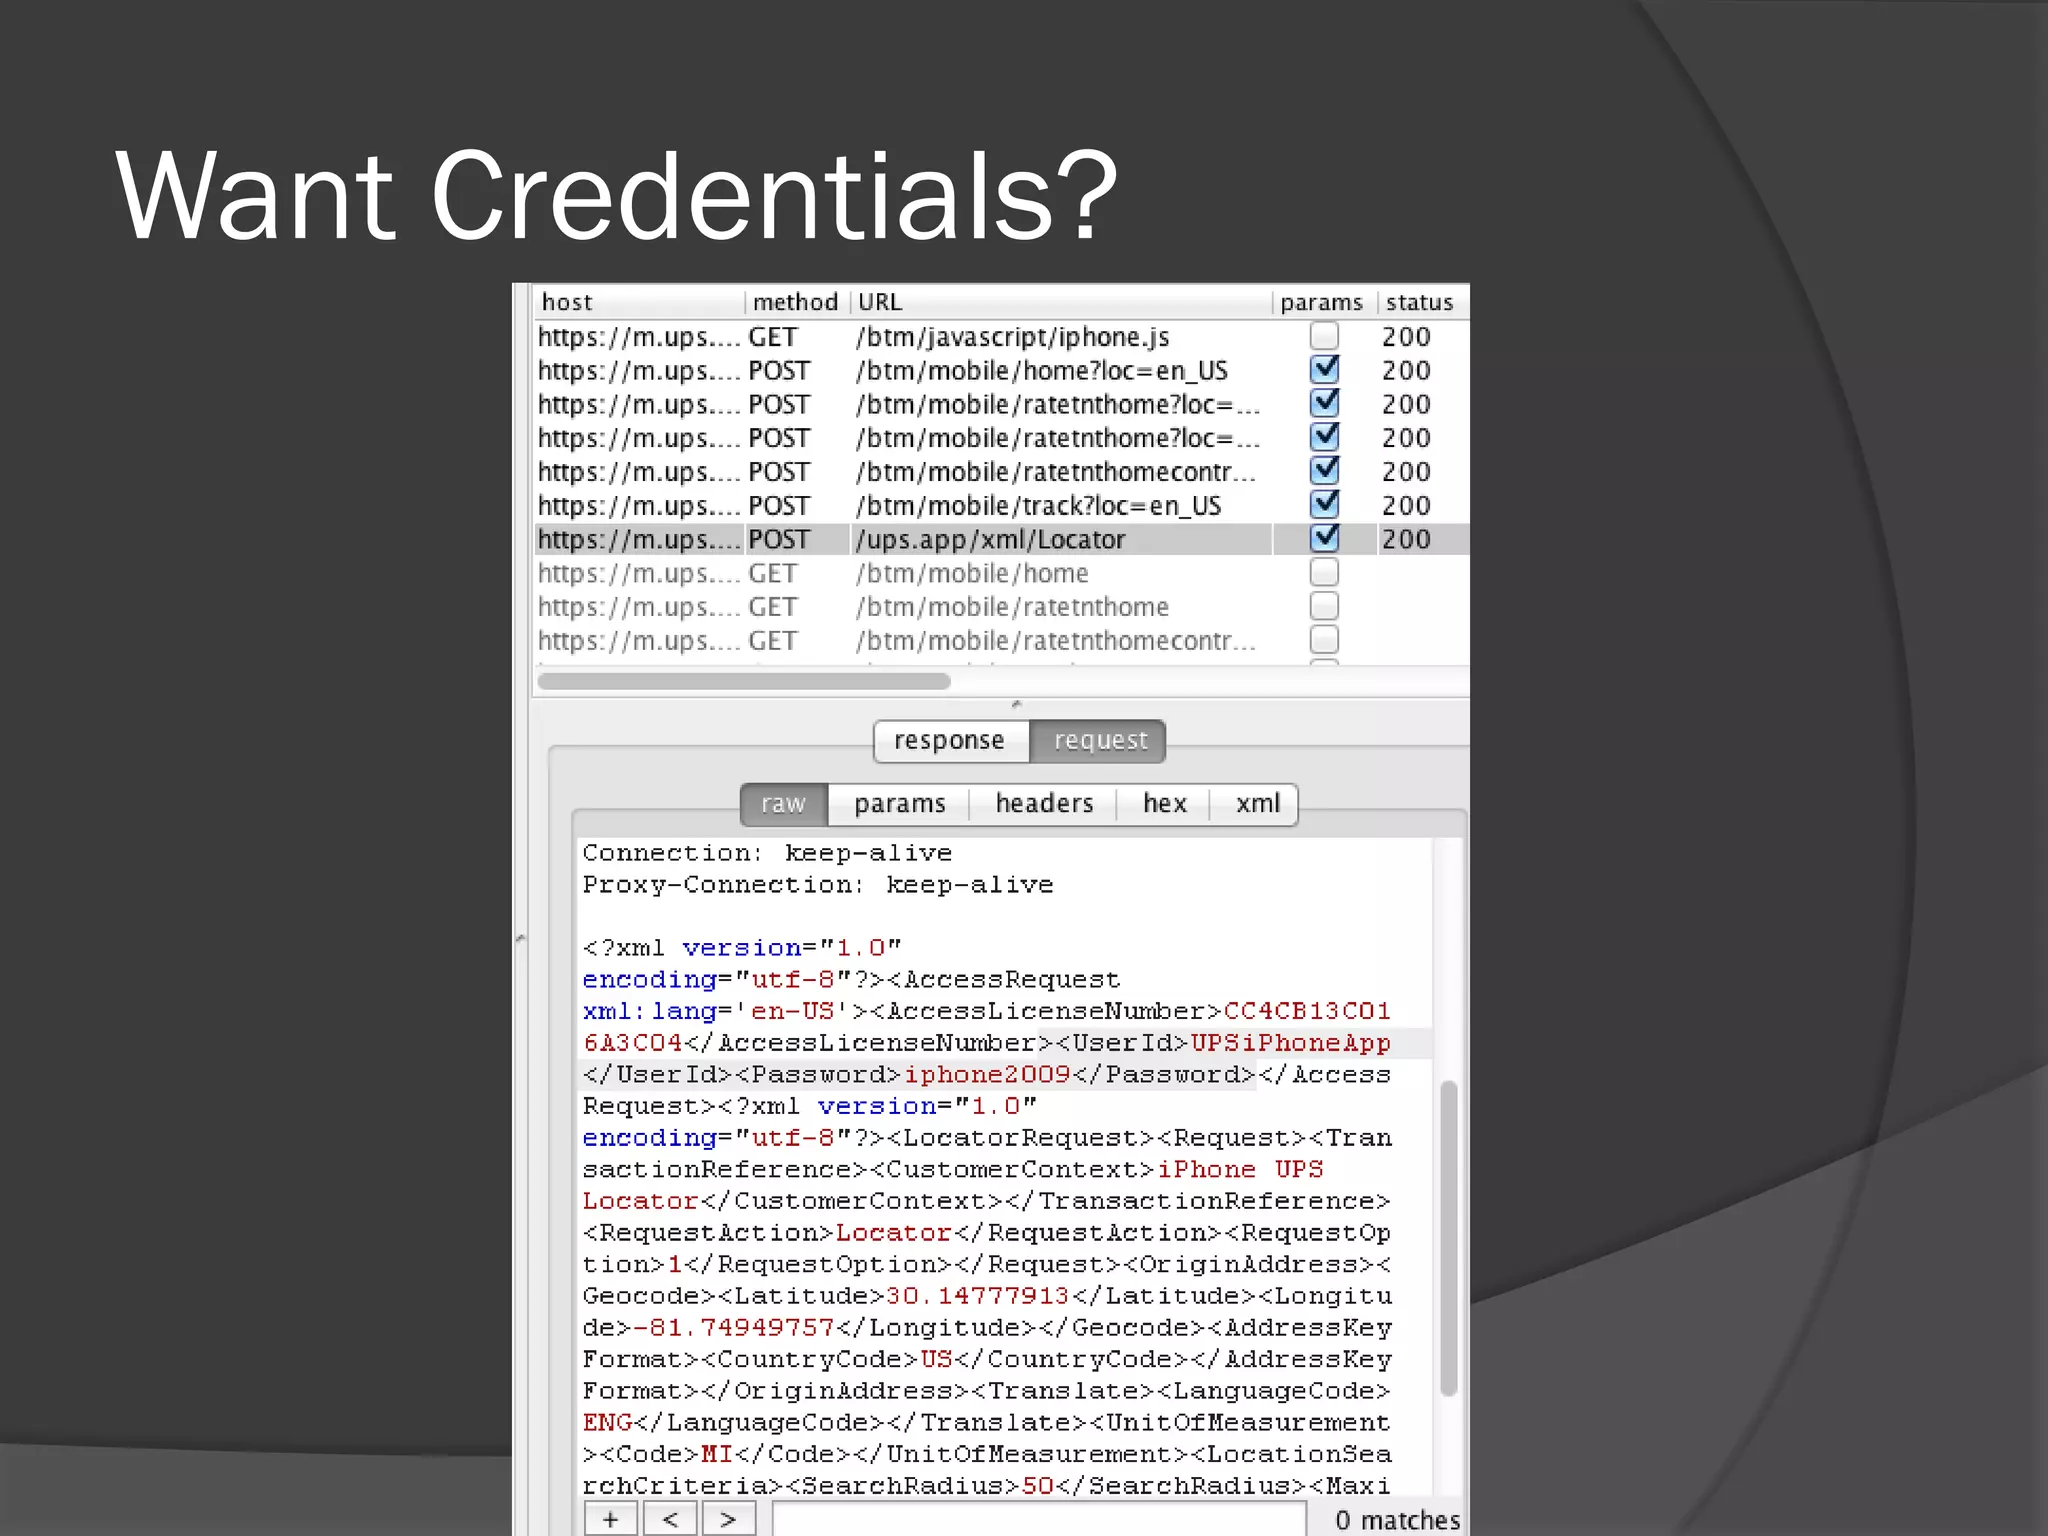Click the plus button beside search

pos(610,1519)
